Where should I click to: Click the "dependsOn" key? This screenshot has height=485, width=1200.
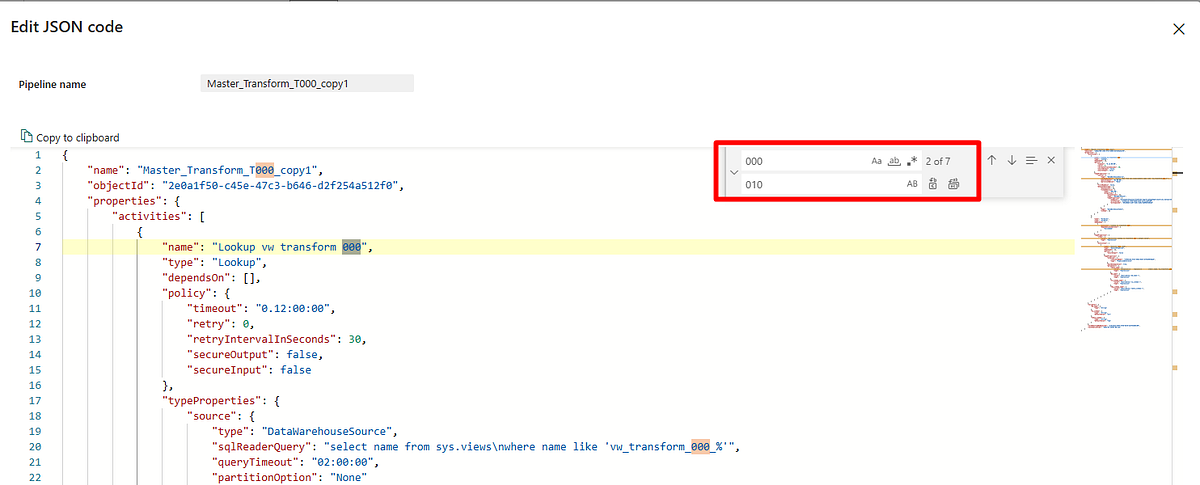pyautogui.click(x=196, y=278)
